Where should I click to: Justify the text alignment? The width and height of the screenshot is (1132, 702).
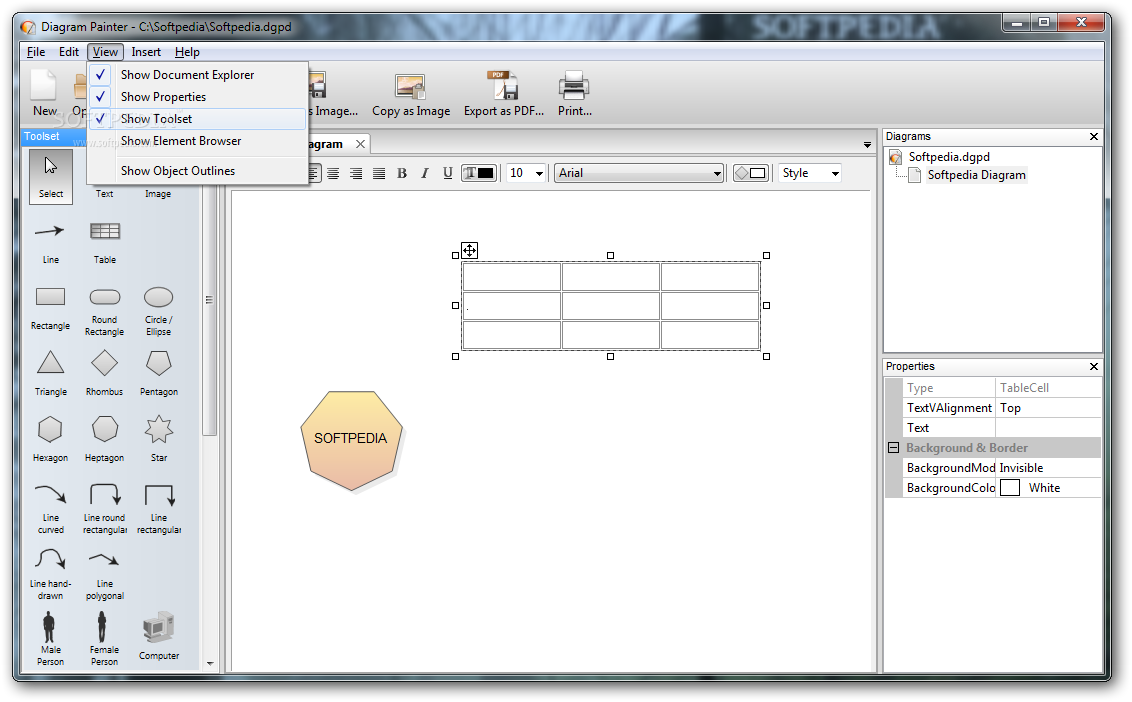point(379,173)
